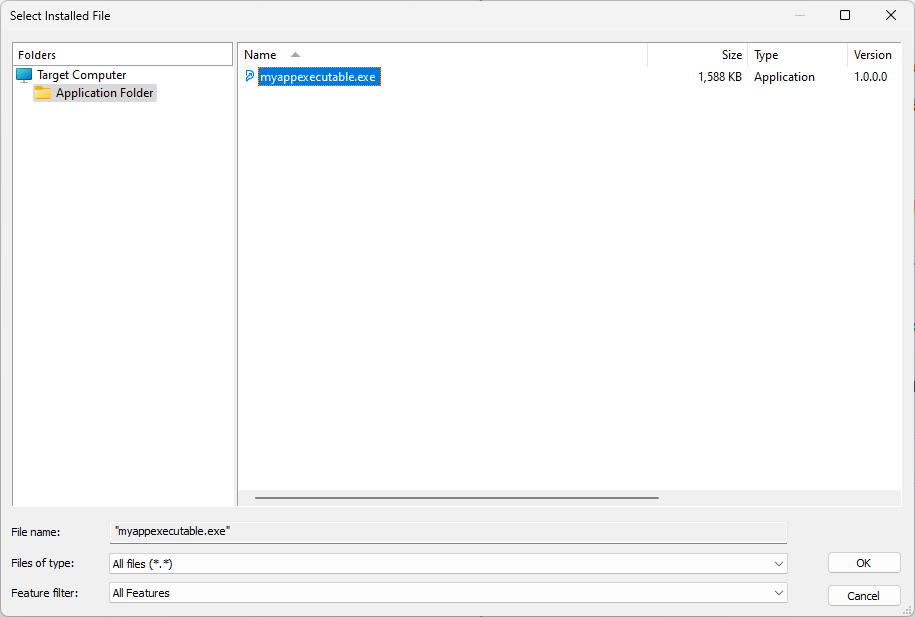Click the Folders panel header
This screenshot has width=915, height=617.
123,55
